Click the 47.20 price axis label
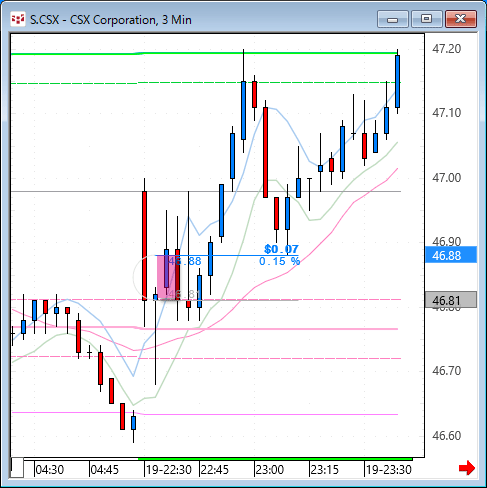The image size is (487, 488). pyautogui.click(x=447, y=49)
